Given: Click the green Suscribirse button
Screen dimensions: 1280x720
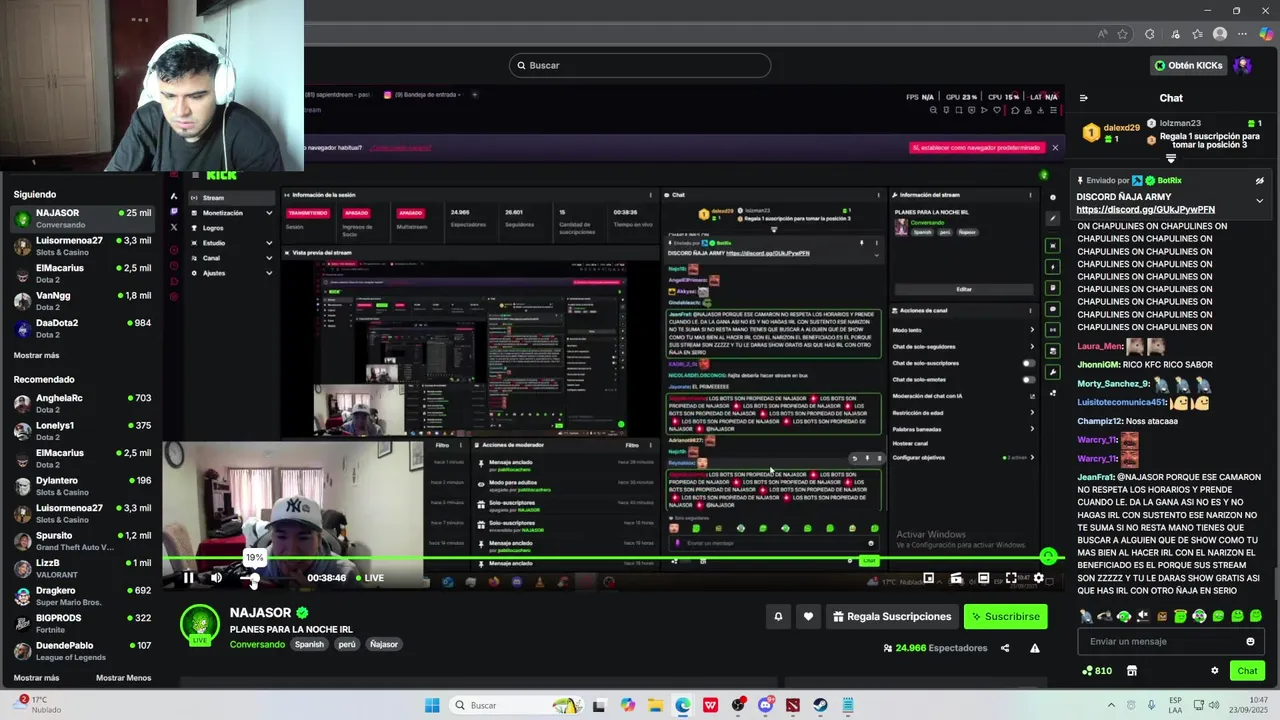Looking at the screenshot, I should [1005, 616].
